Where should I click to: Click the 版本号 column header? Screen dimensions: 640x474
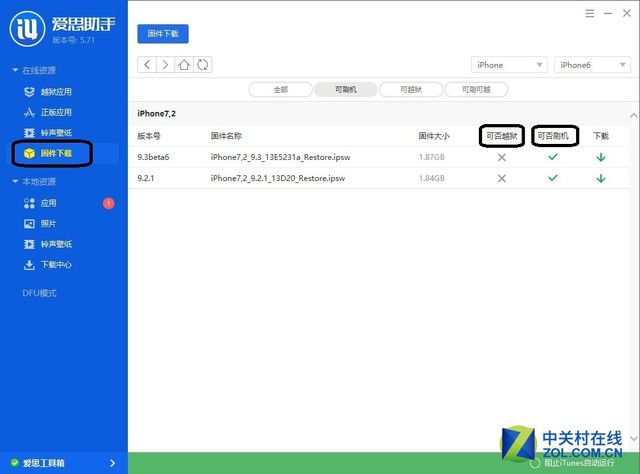149,136
